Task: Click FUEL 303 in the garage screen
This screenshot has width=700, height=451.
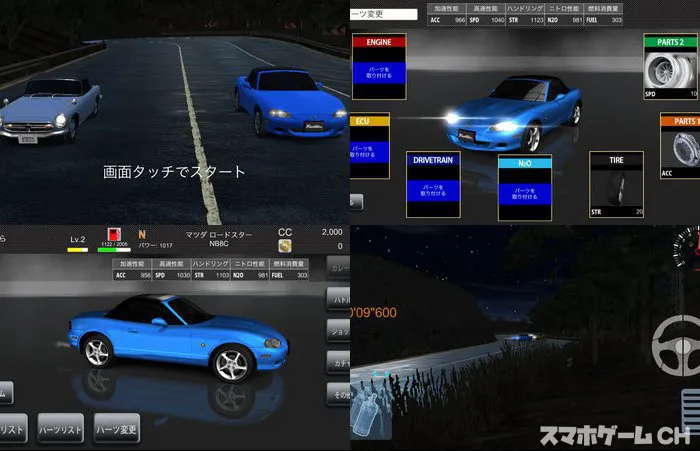Action: click(289, 275)
